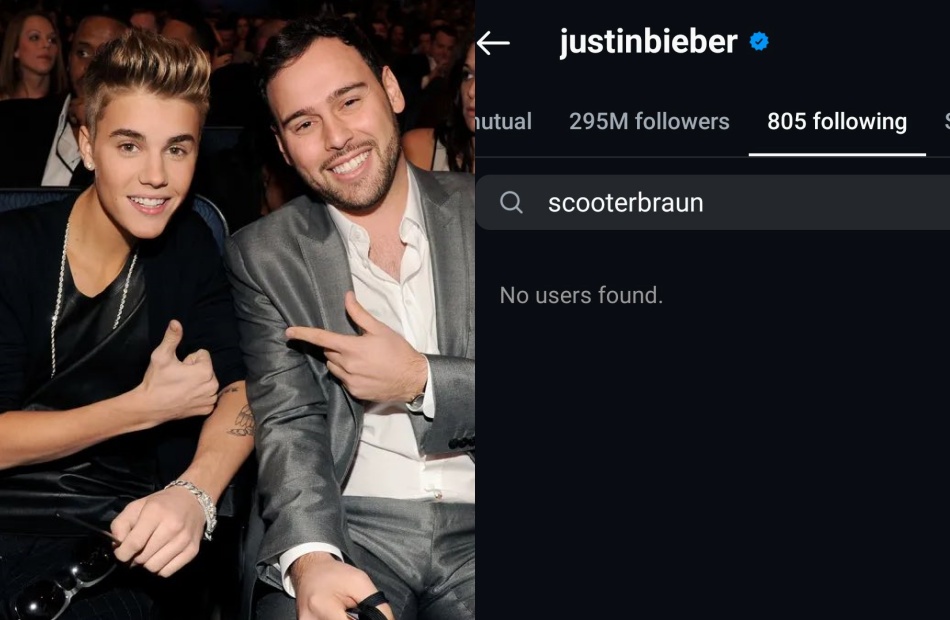Screen dimensions: 950x620
Task: Click the magnifying glass search icon
Action: (511, 202)
